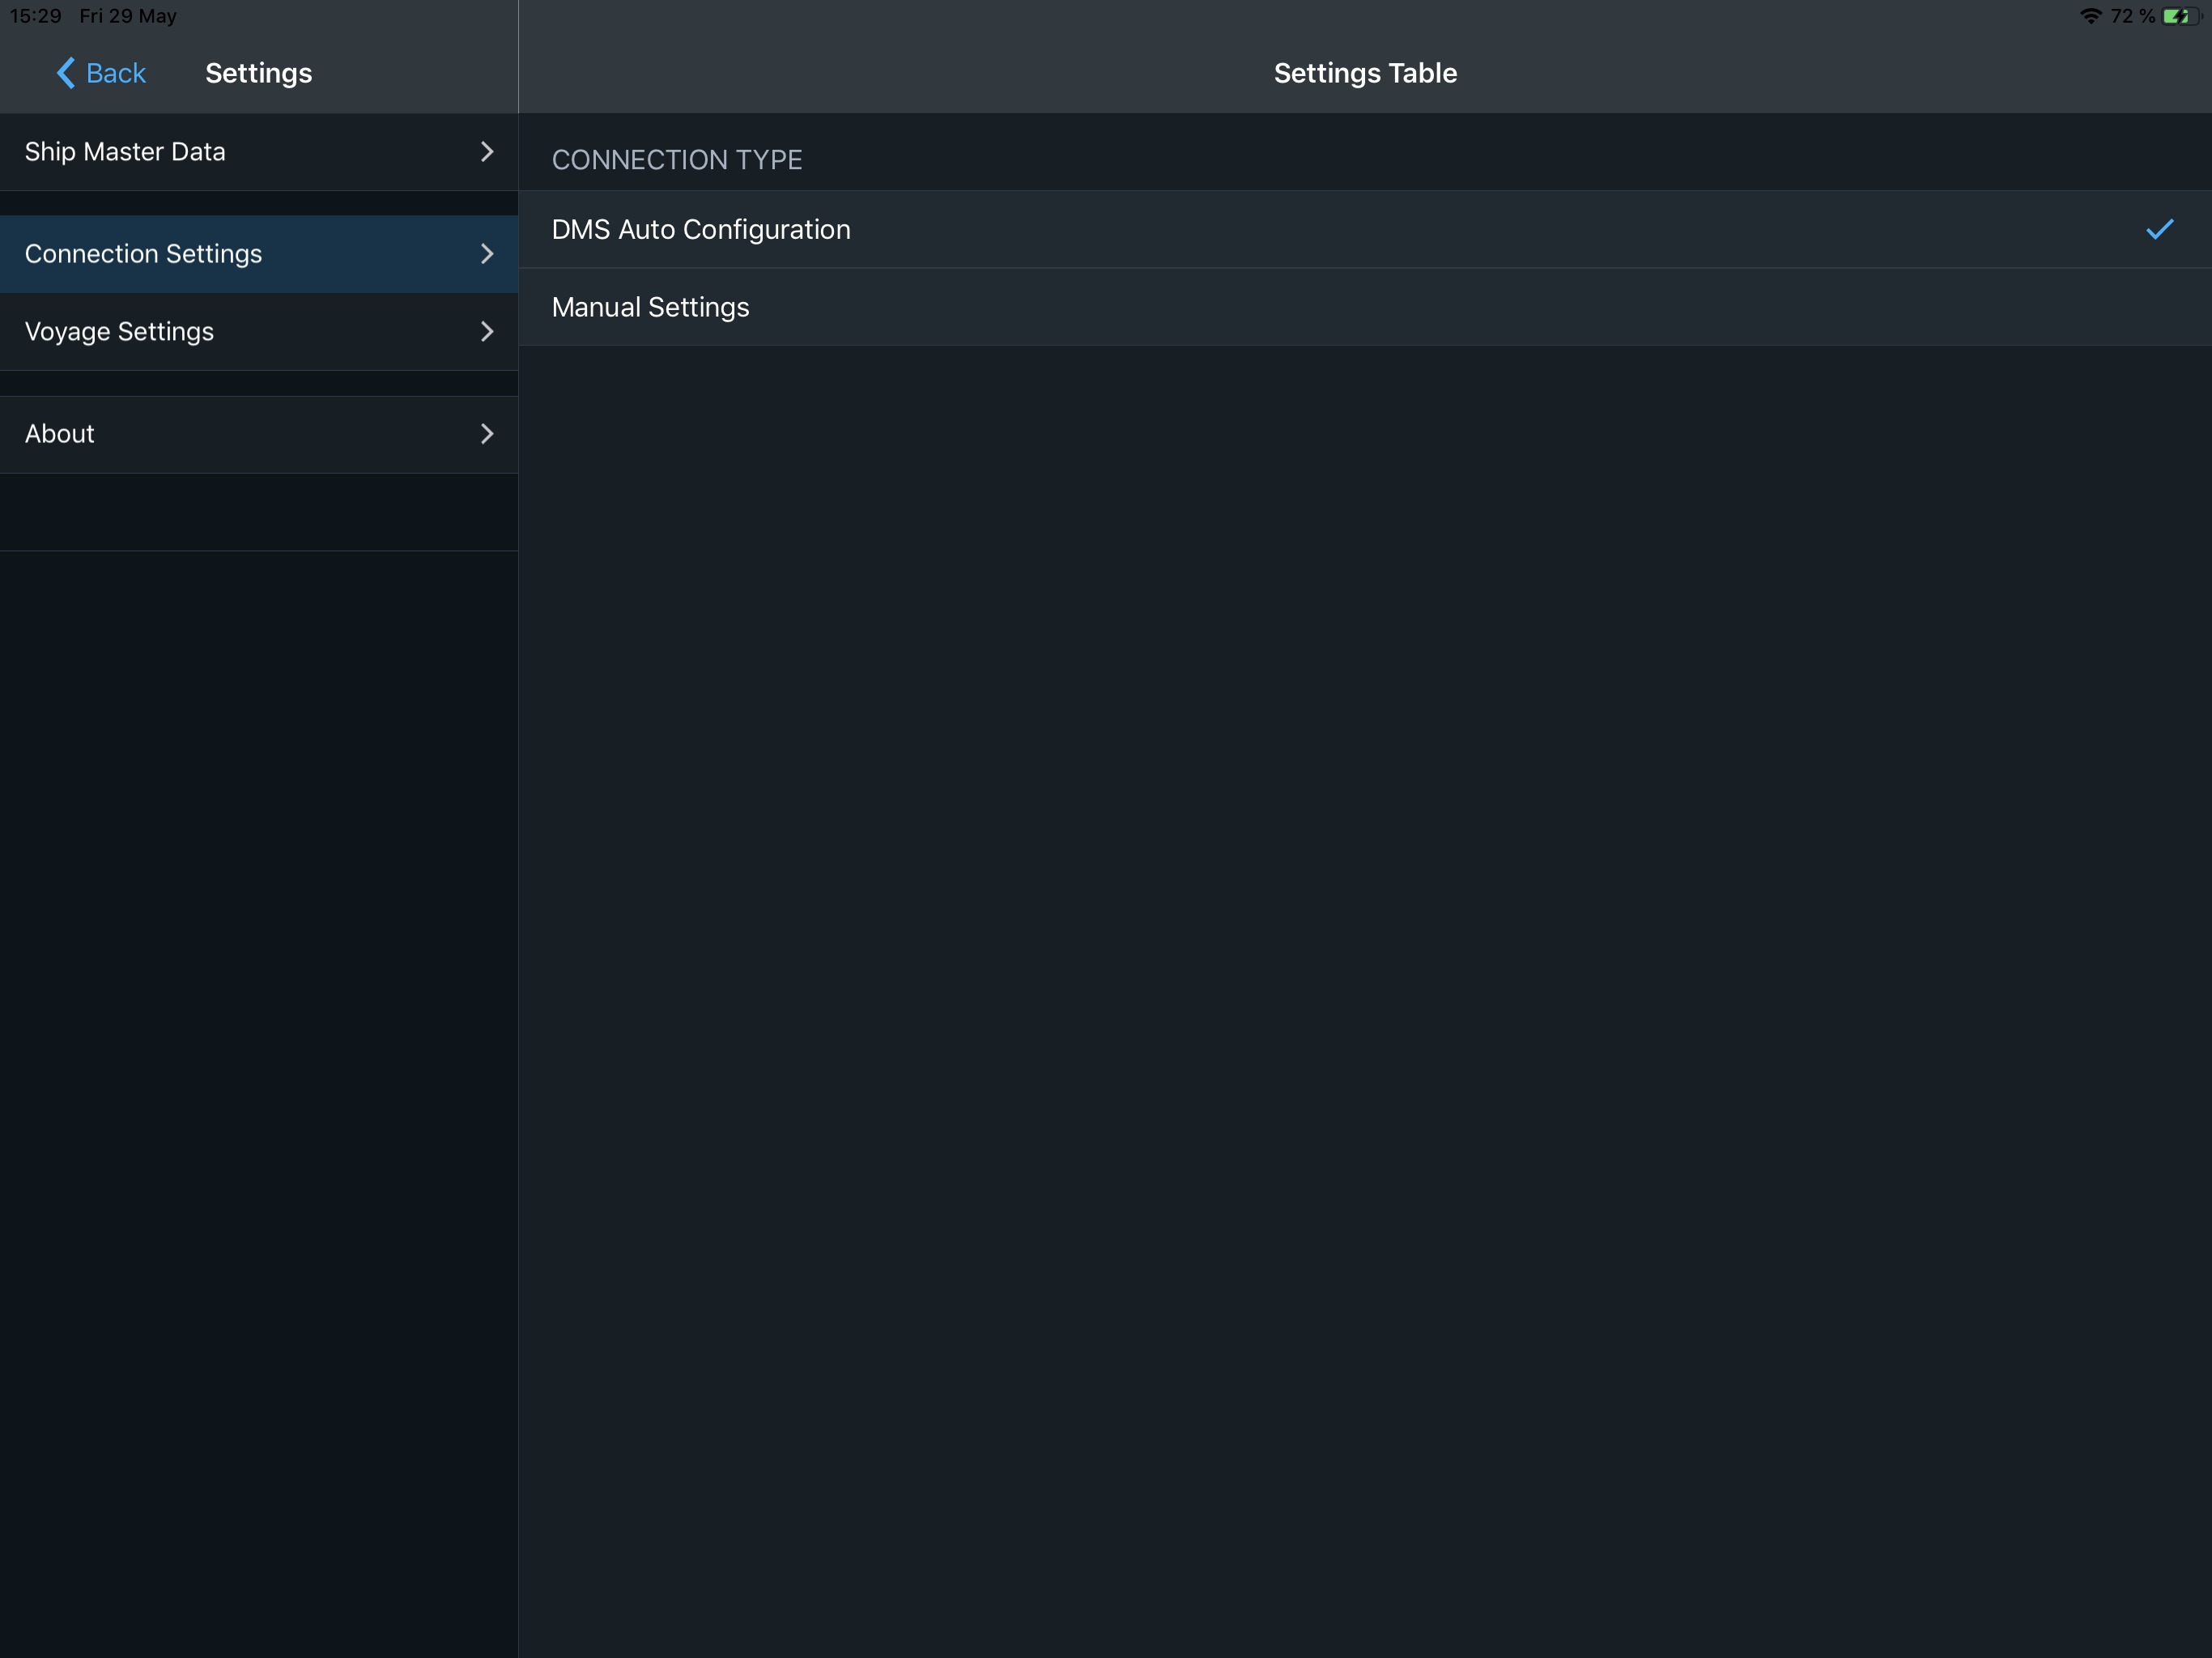Expand Ship Master Data chevron arrow

[487, 152]
